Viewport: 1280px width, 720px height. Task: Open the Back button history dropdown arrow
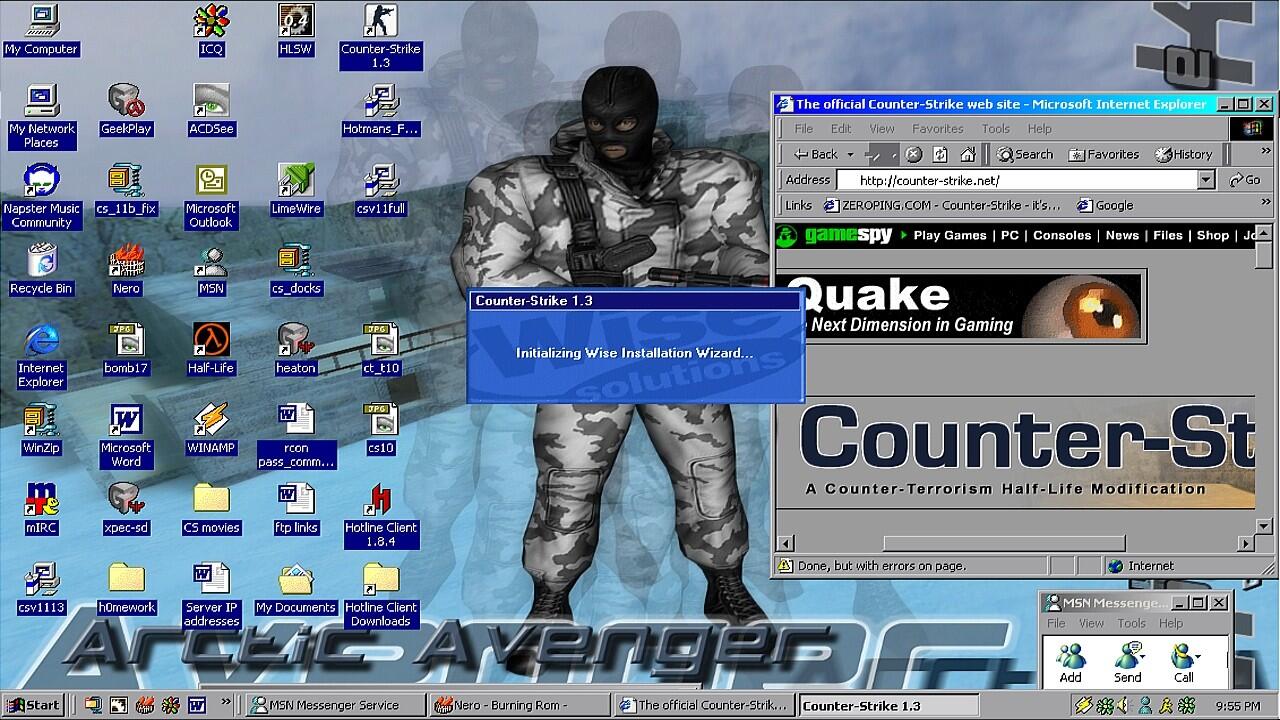tap(850, 154)
